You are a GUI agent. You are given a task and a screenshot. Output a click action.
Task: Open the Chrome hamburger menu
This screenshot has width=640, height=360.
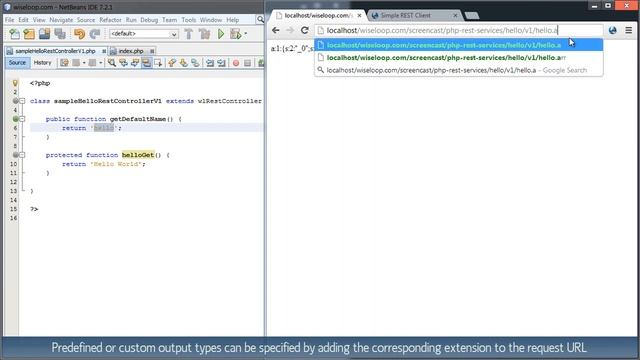point(629,30)
